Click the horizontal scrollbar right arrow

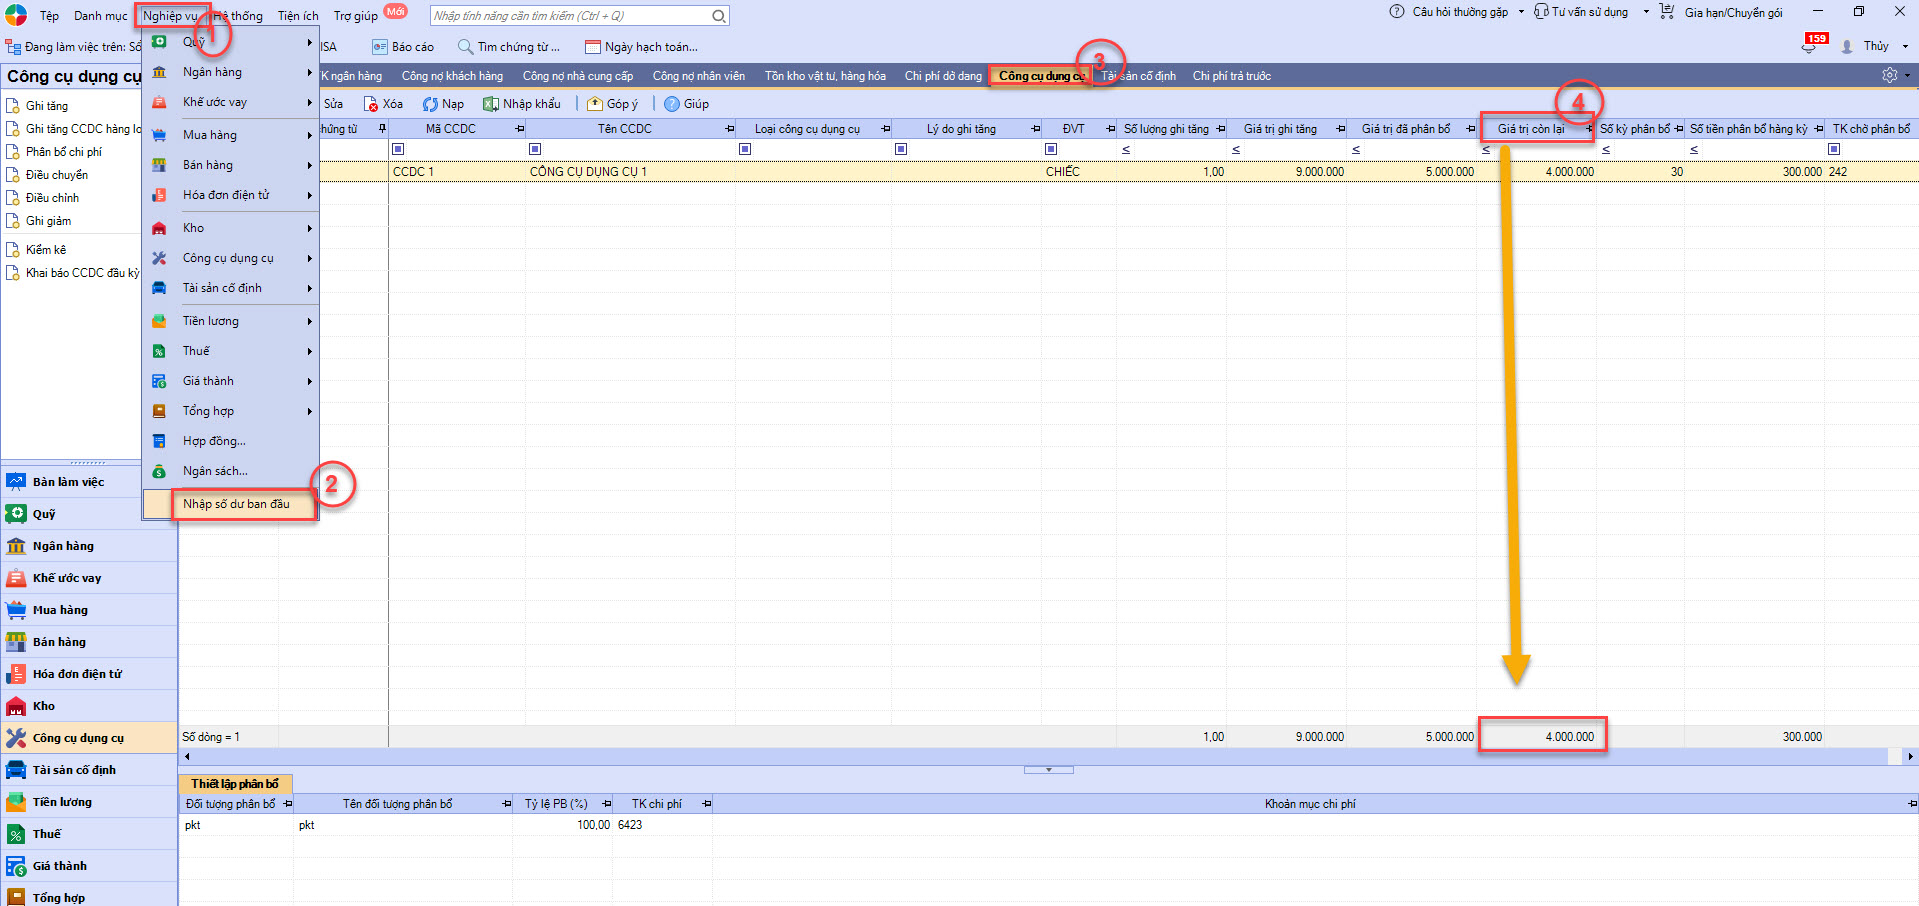[x=1910, y=757]
